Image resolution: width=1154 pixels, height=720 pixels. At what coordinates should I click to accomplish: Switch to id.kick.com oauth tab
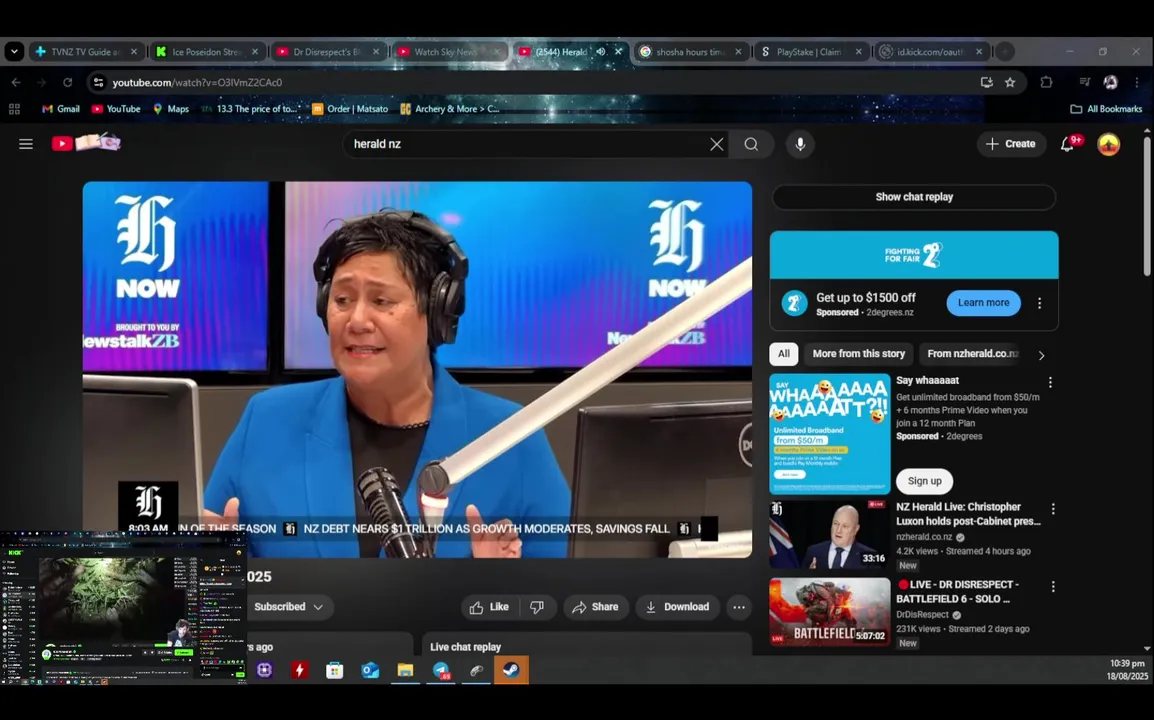pyautogui.click(x=932, y=52)
